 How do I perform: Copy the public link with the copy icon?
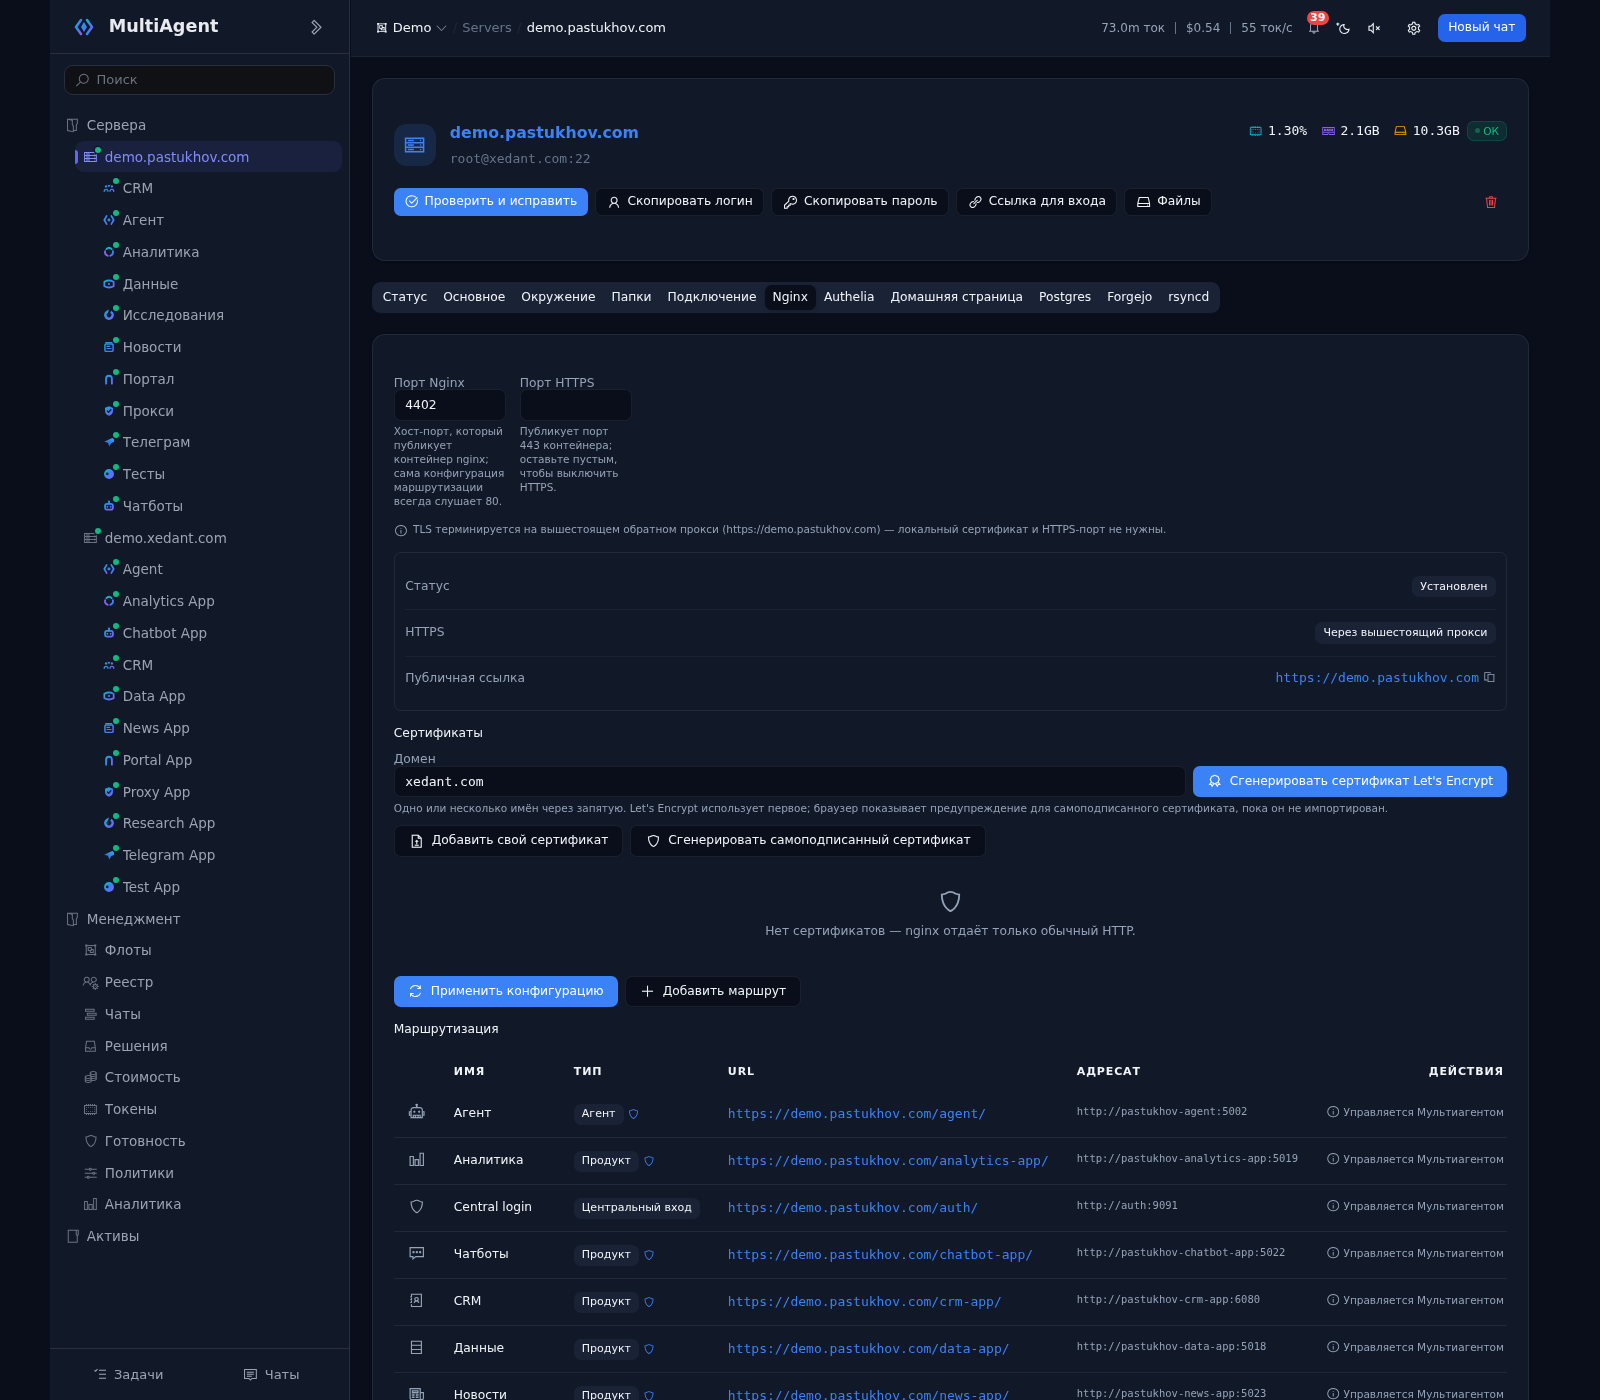1490,677
